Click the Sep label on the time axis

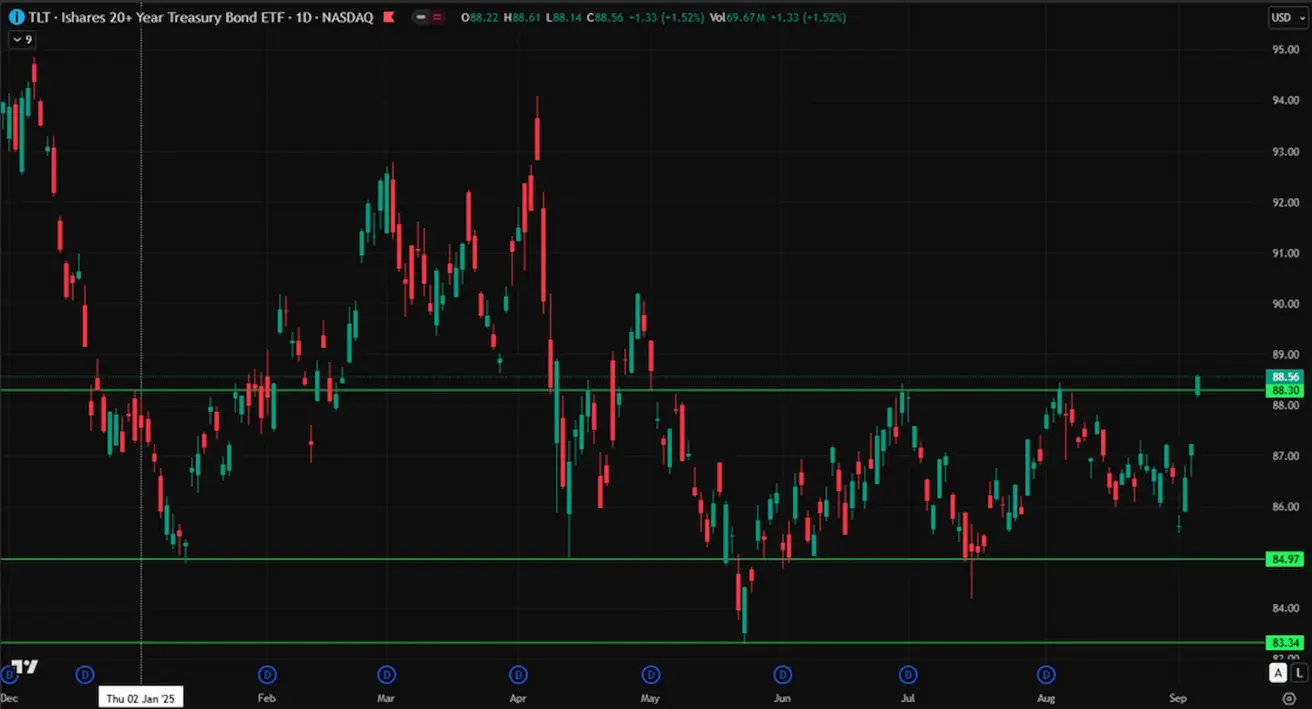[1178, 697]
